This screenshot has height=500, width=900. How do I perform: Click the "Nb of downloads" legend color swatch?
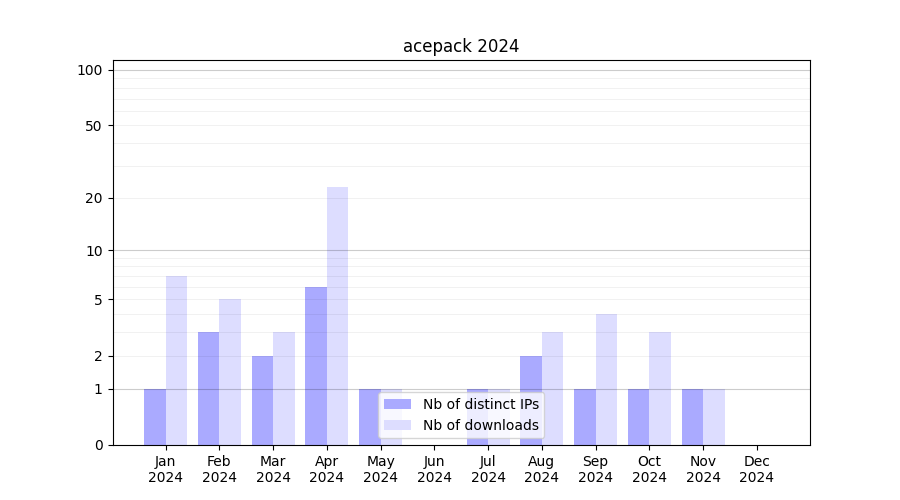pyautogui.click(x=397, y=425)
